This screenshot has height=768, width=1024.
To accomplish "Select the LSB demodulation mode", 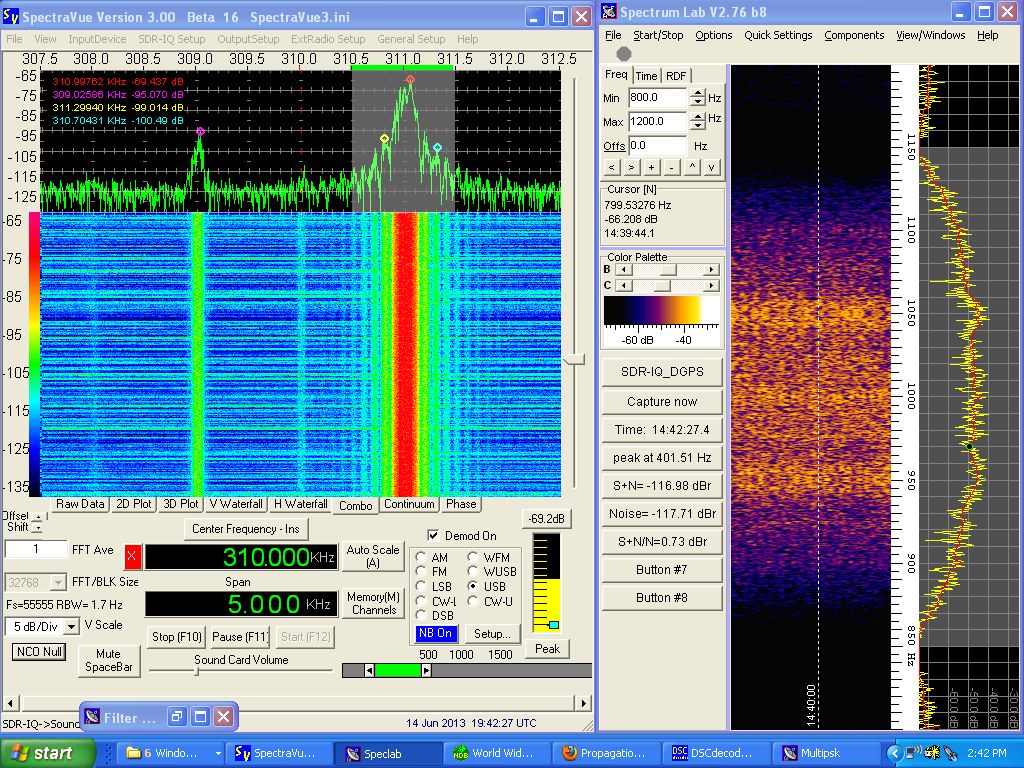I will coord(422,587).
